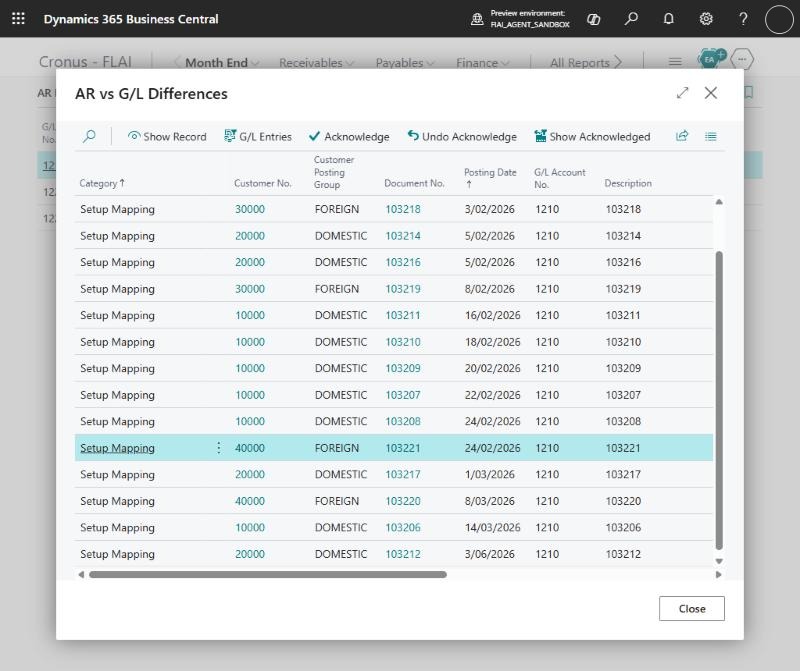
Task: Click the G/L Account No. column header
Action: (x=560, y=178)
